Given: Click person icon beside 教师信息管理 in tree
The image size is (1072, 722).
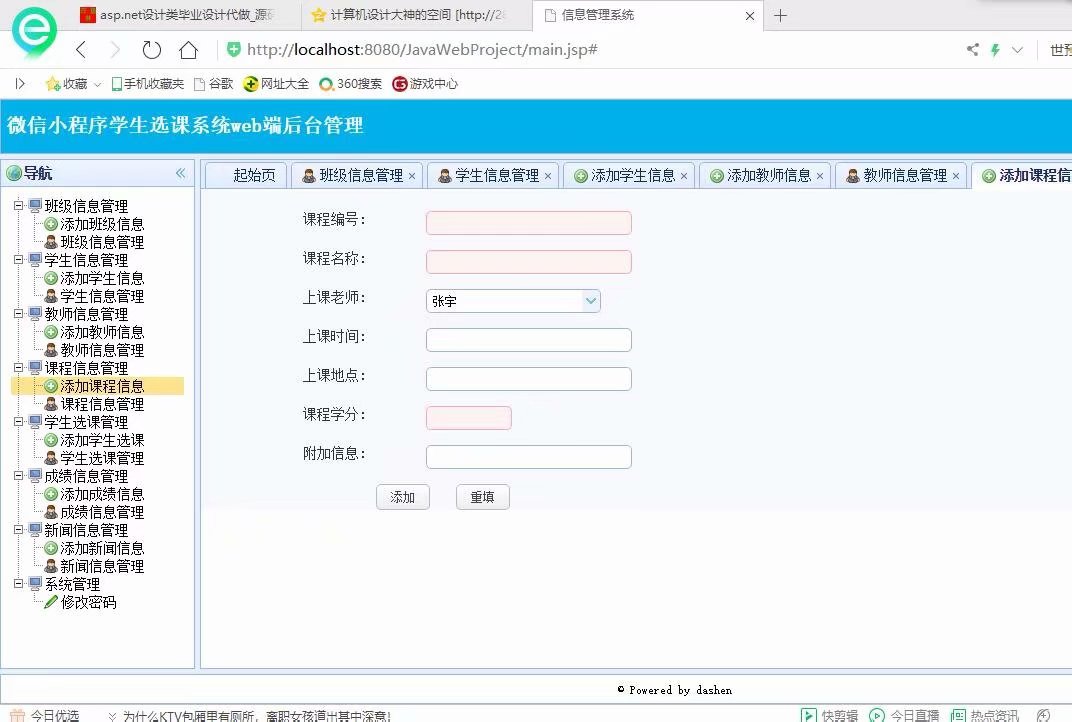Looking at the screenshot, I should 51,350.
